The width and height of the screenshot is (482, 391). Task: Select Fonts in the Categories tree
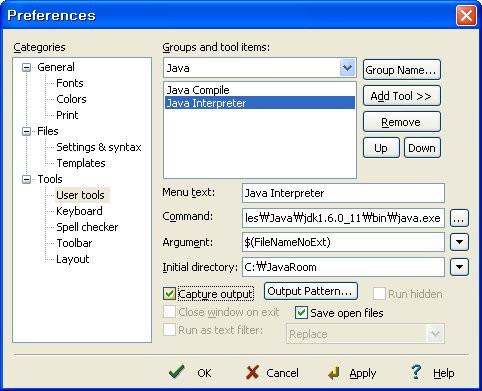coord(70,83)
